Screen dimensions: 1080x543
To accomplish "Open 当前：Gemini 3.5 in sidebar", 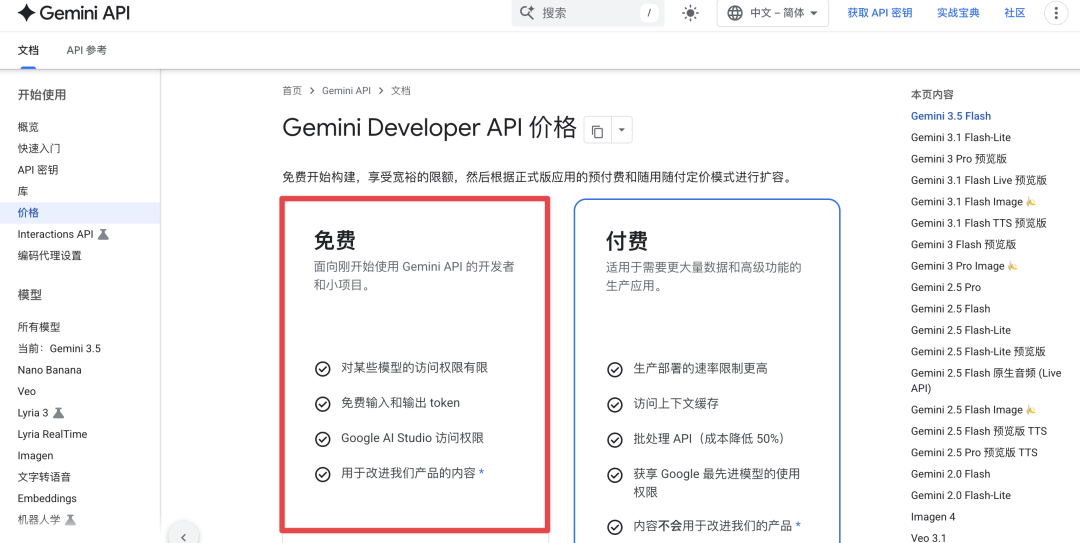I will (x=59, y=349).
